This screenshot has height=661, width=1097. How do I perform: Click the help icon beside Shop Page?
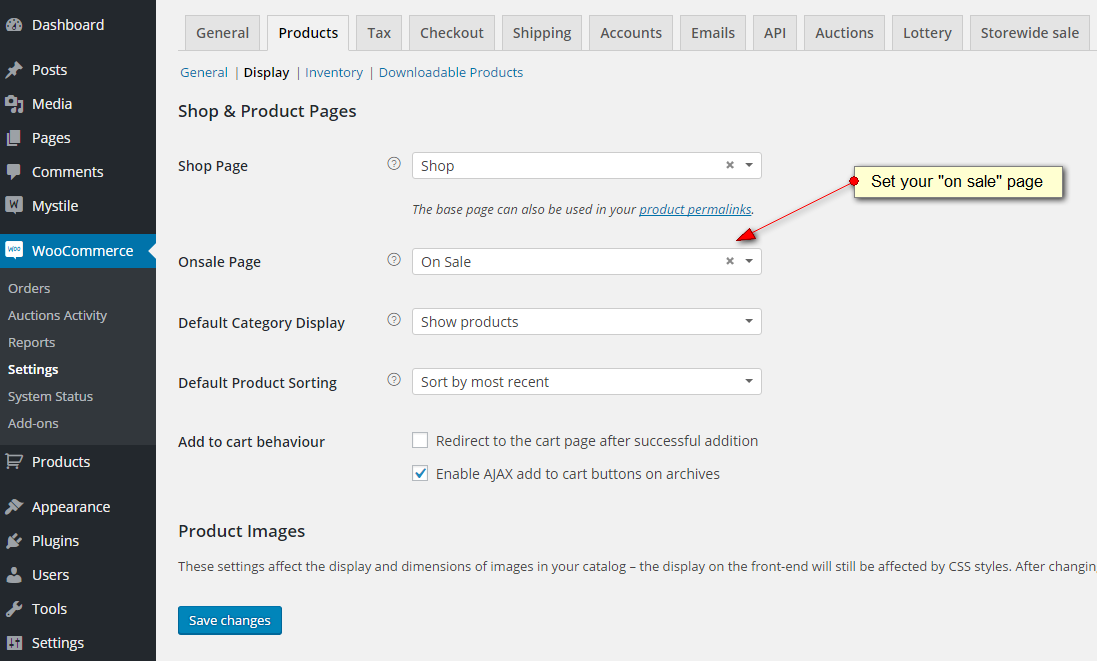[x=394, y=164]
